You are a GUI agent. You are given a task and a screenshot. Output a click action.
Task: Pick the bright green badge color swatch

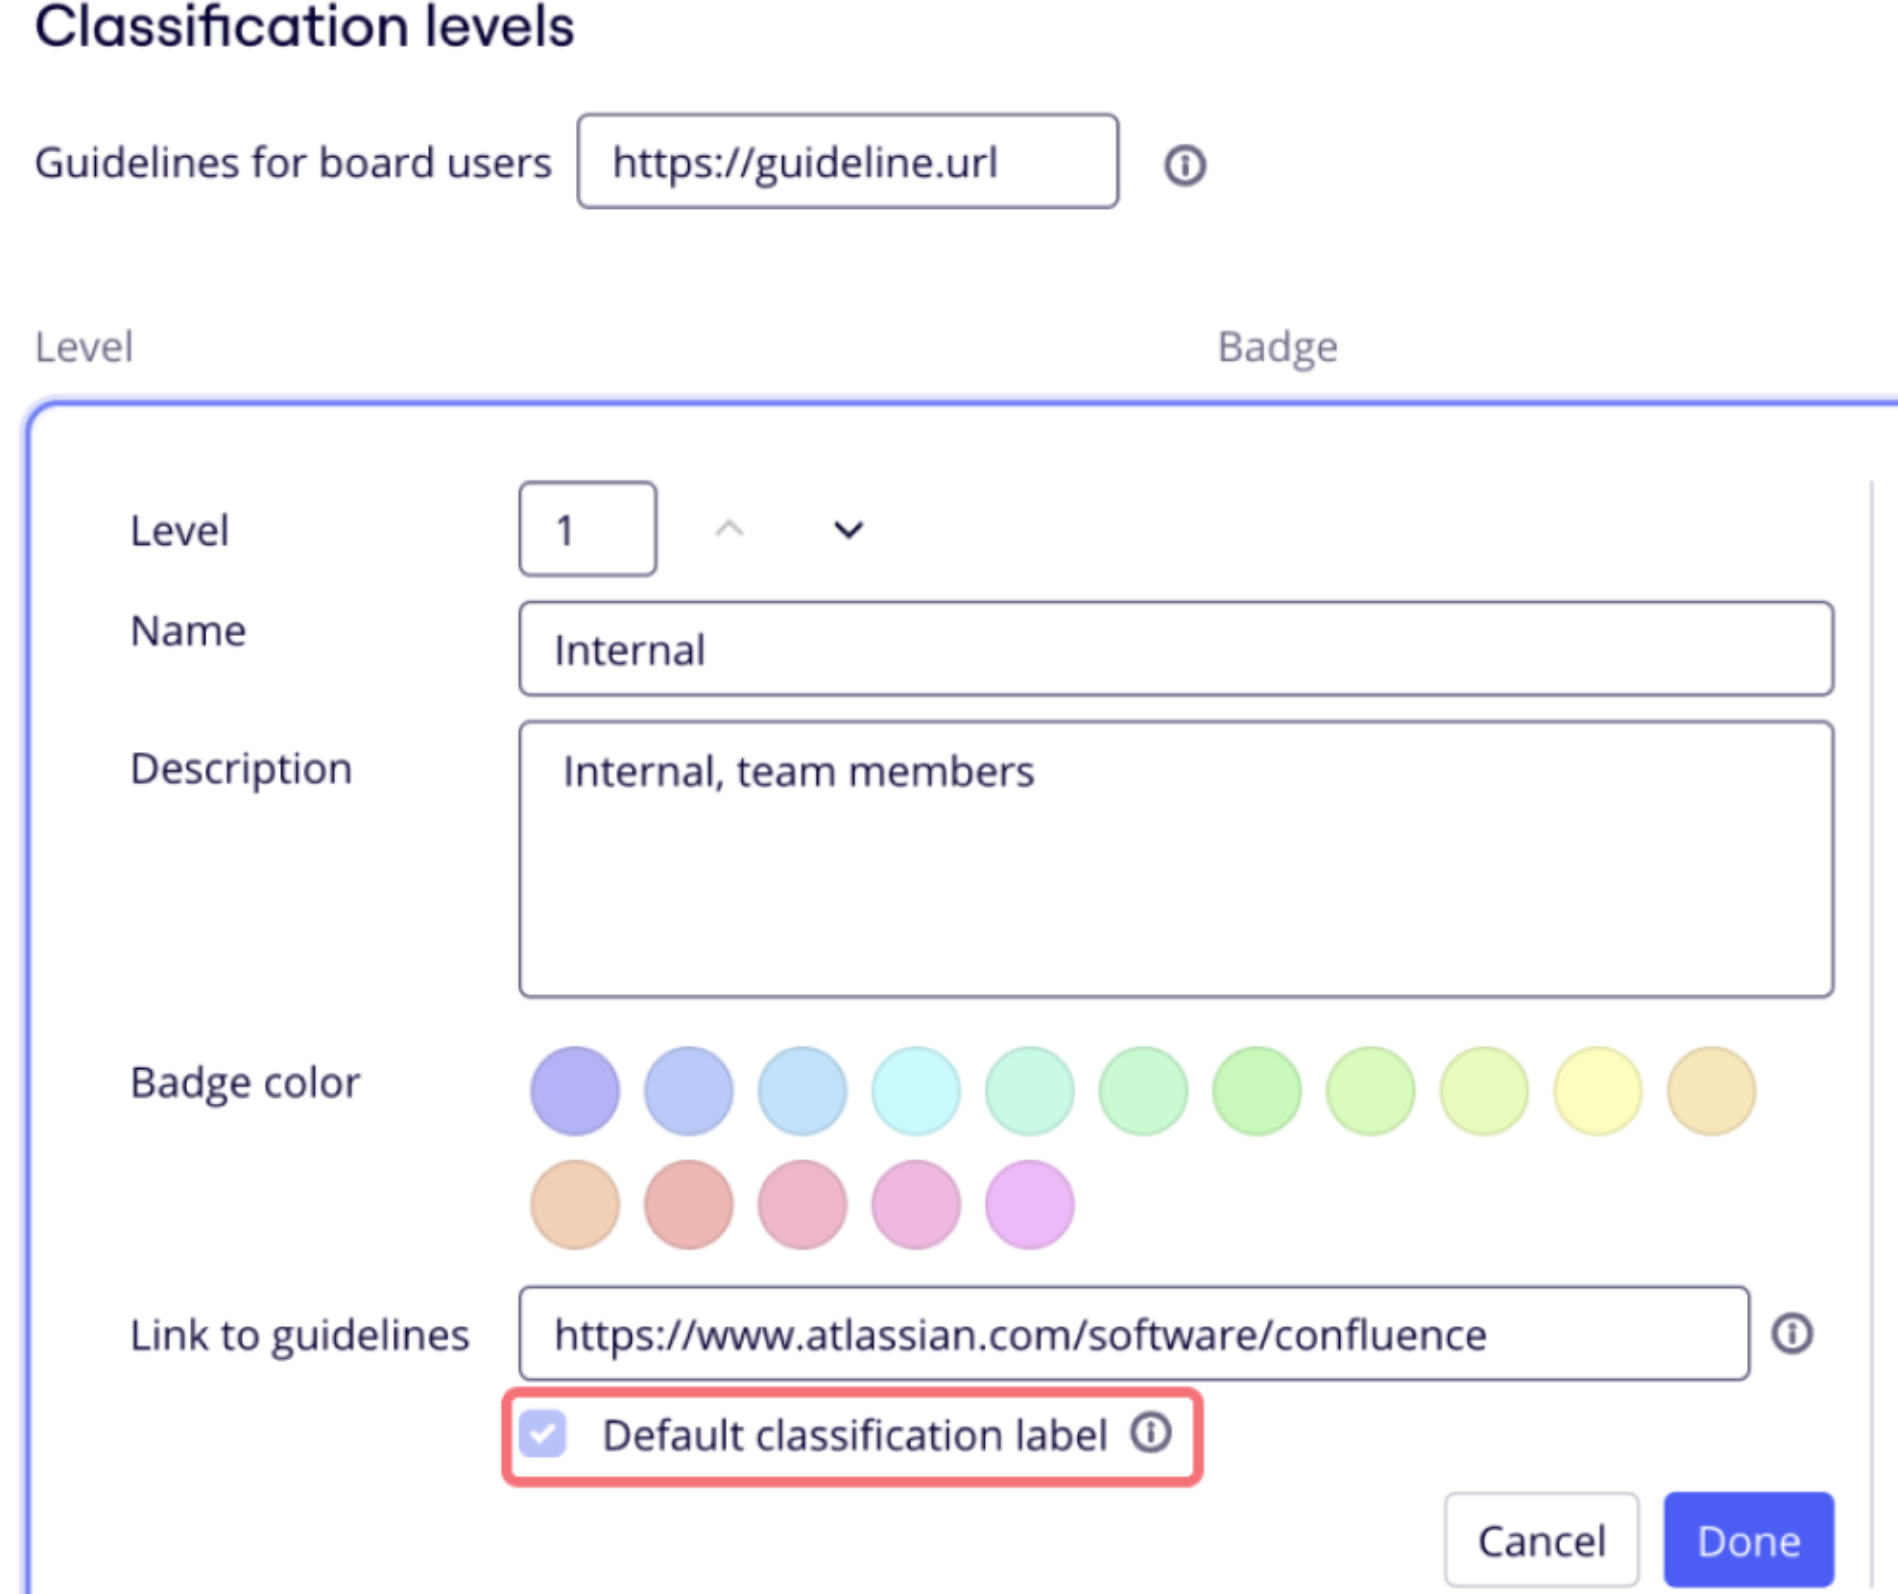pyautogui.click(x=1257, y=1091)
